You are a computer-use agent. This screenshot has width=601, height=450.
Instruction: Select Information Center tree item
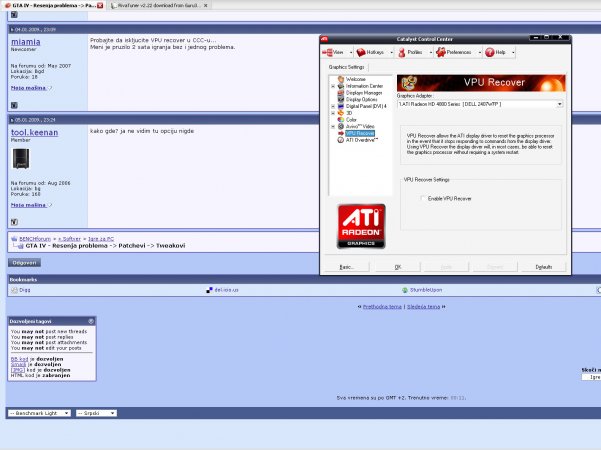click(x=364, y=86)
